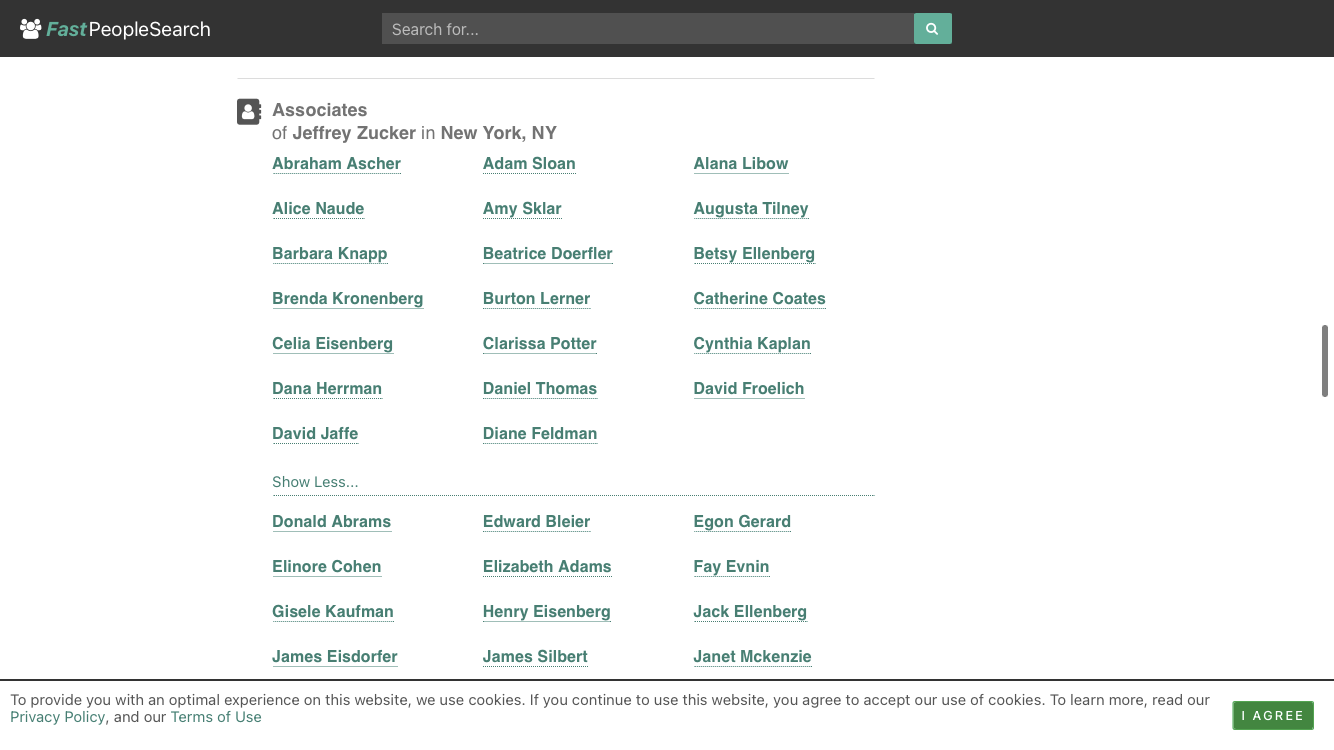This screenshot has height=750, width=1334.
Task: Open Egon Gerard's profile
Action: click(x=742, y=521)
